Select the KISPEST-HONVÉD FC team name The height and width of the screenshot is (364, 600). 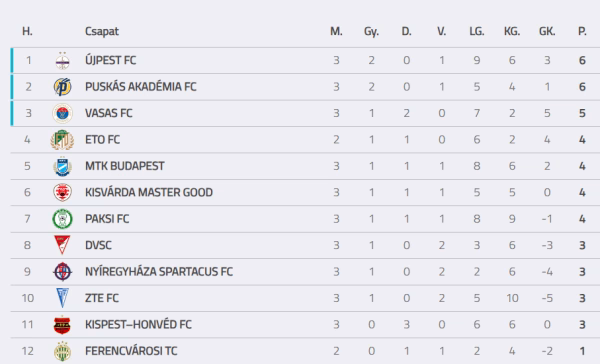pyautogui.click(x=138, y=325)
